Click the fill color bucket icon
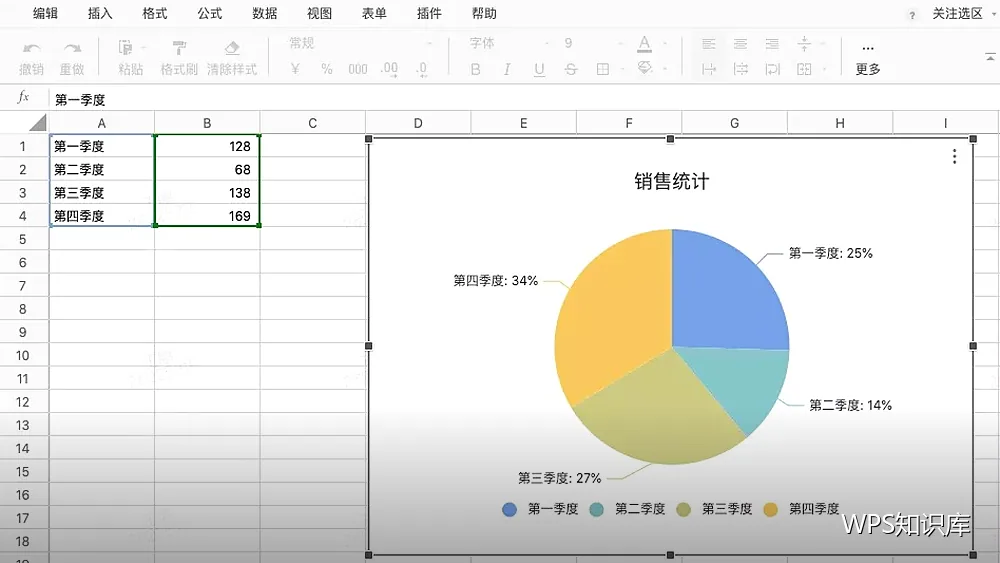 click(645, 68)
